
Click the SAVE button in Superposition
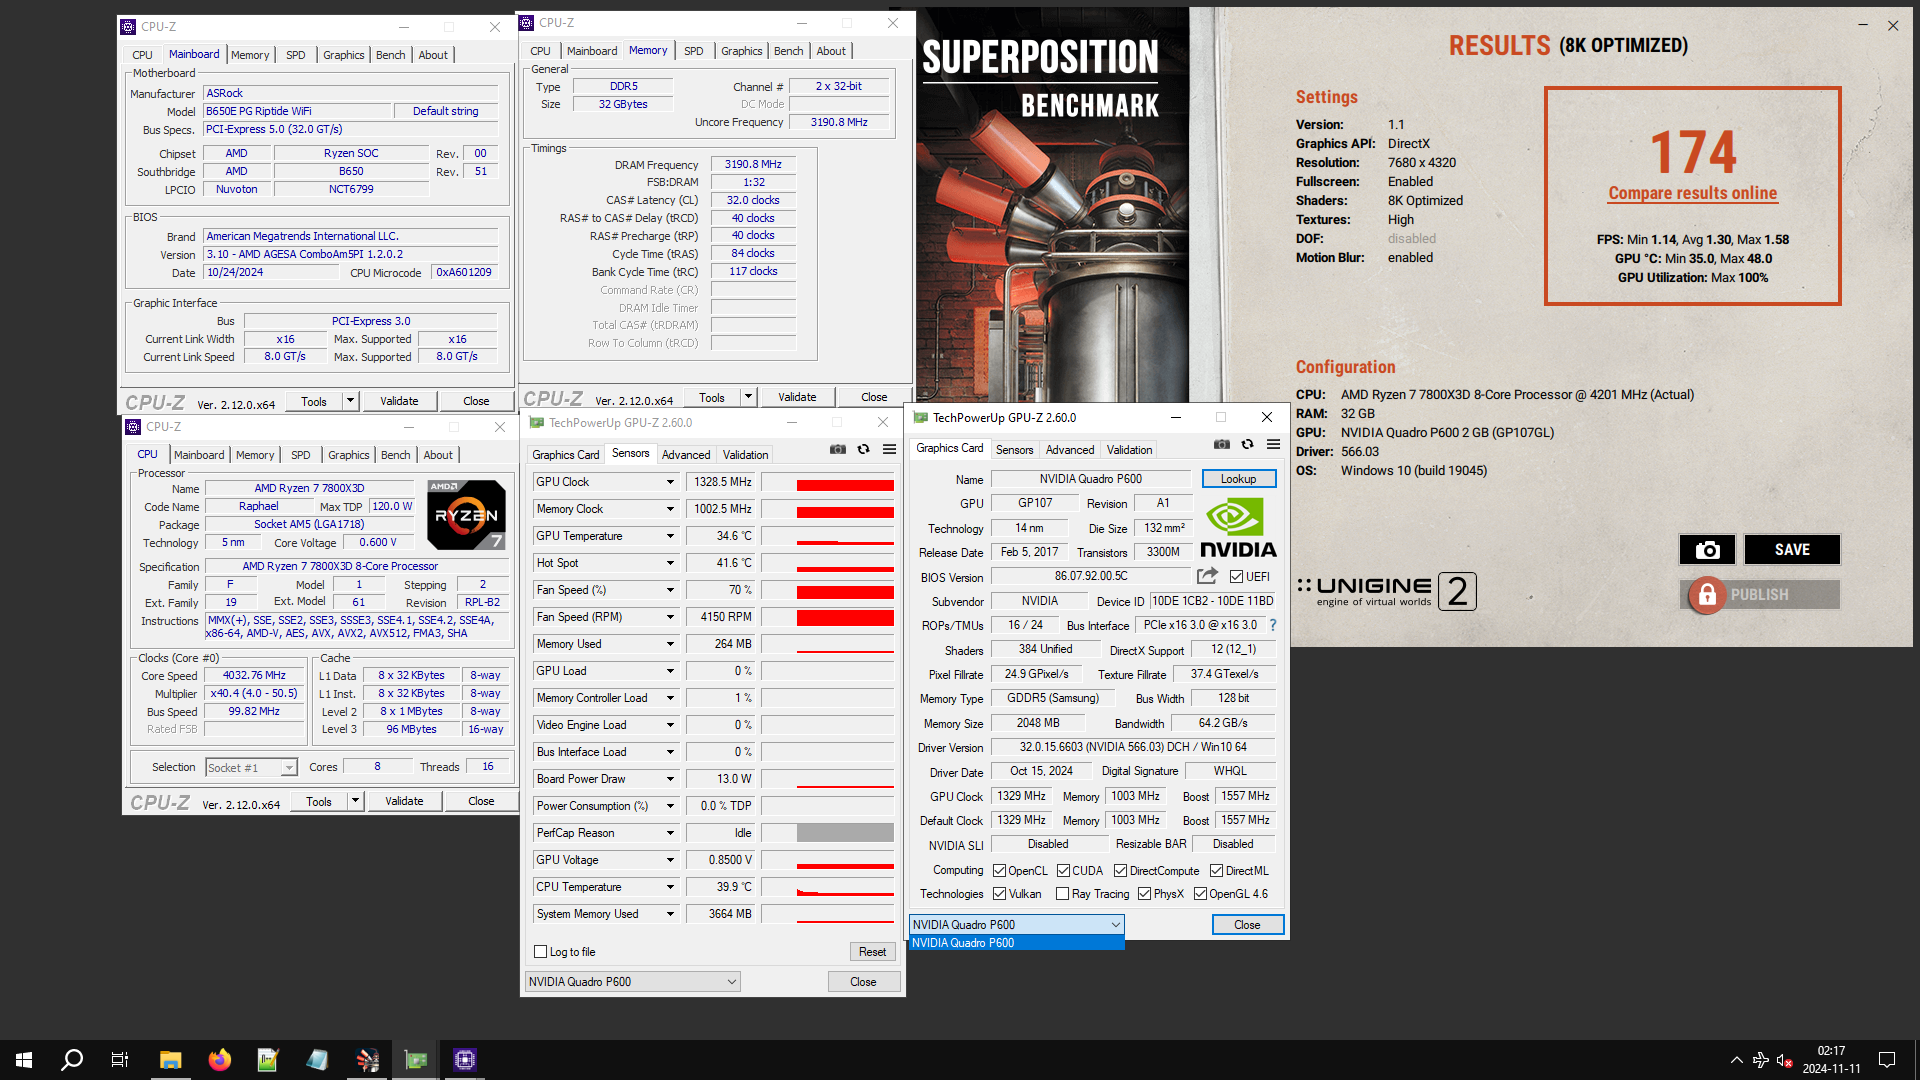(1792, 549)
